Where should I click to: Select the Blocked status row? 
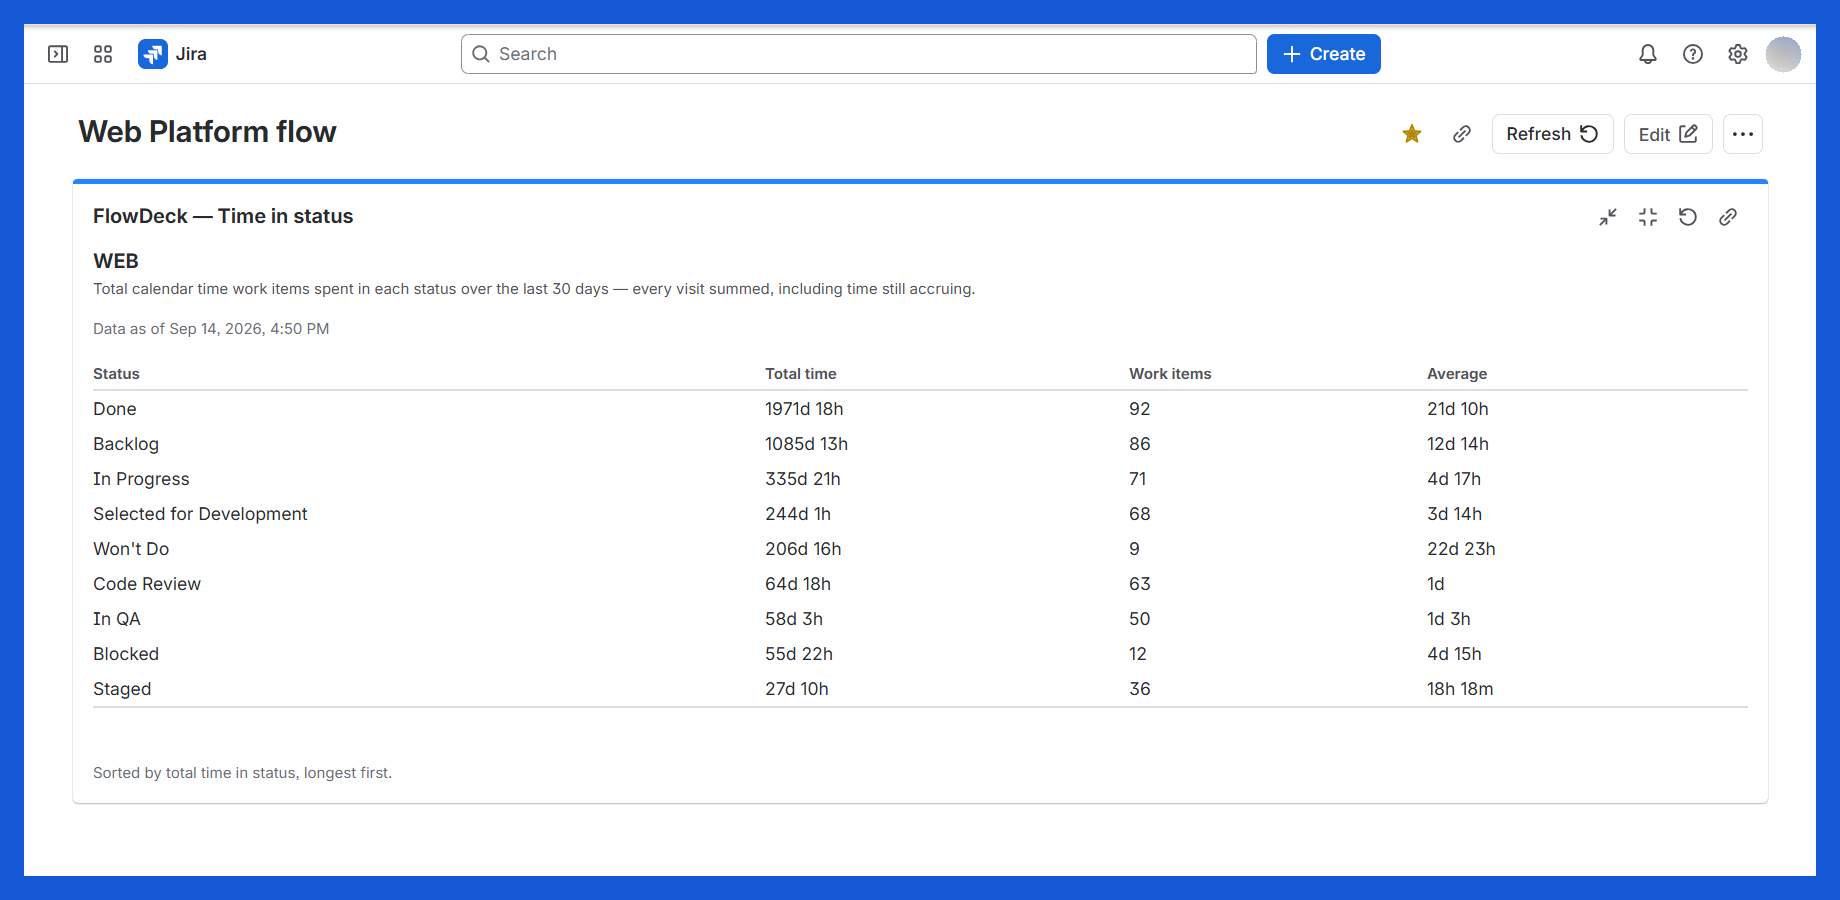[x=920, y=654]
